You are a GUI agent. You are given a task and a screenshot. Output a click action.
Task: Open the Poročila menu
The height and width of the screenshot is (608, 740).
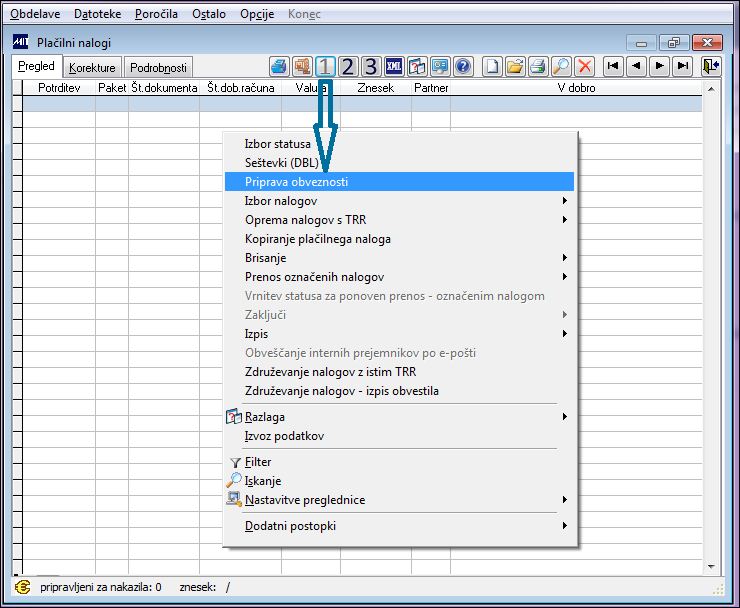[156, 14]
